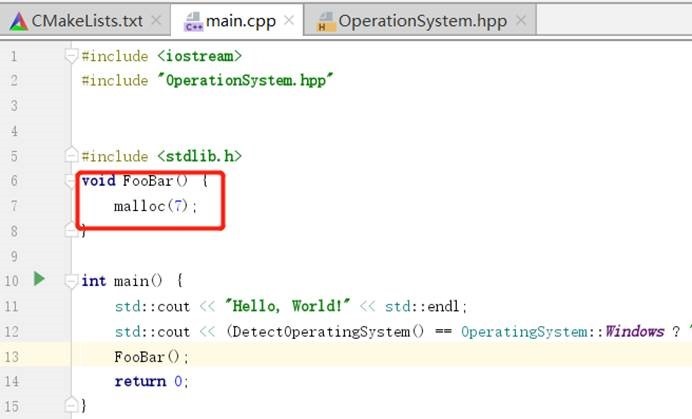Click the main function name

click(131, 281)
